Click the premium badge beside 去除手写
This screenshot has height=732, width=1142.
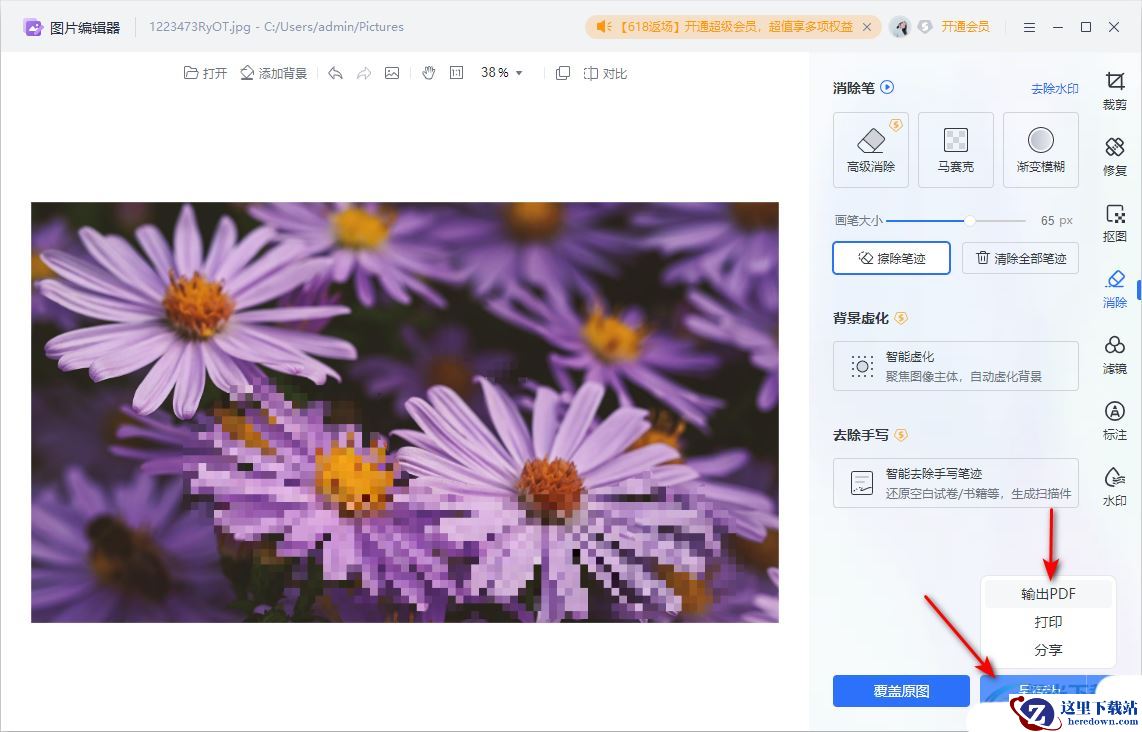point(901,435)
